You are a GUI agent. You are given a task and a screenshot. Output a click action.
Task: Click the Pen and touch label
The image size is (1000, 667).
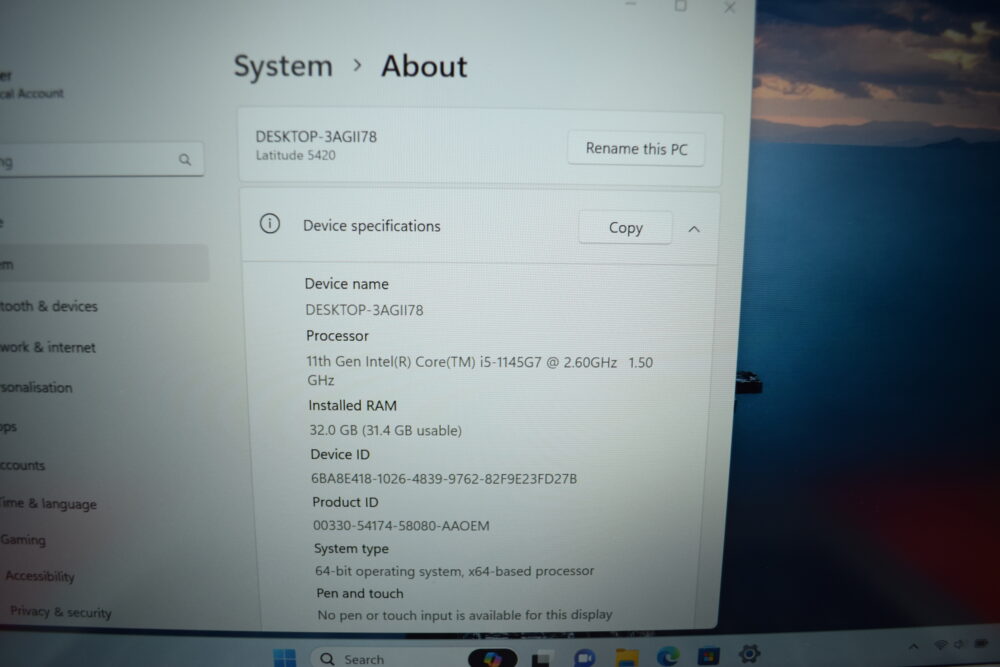click(x=360, y=593)
